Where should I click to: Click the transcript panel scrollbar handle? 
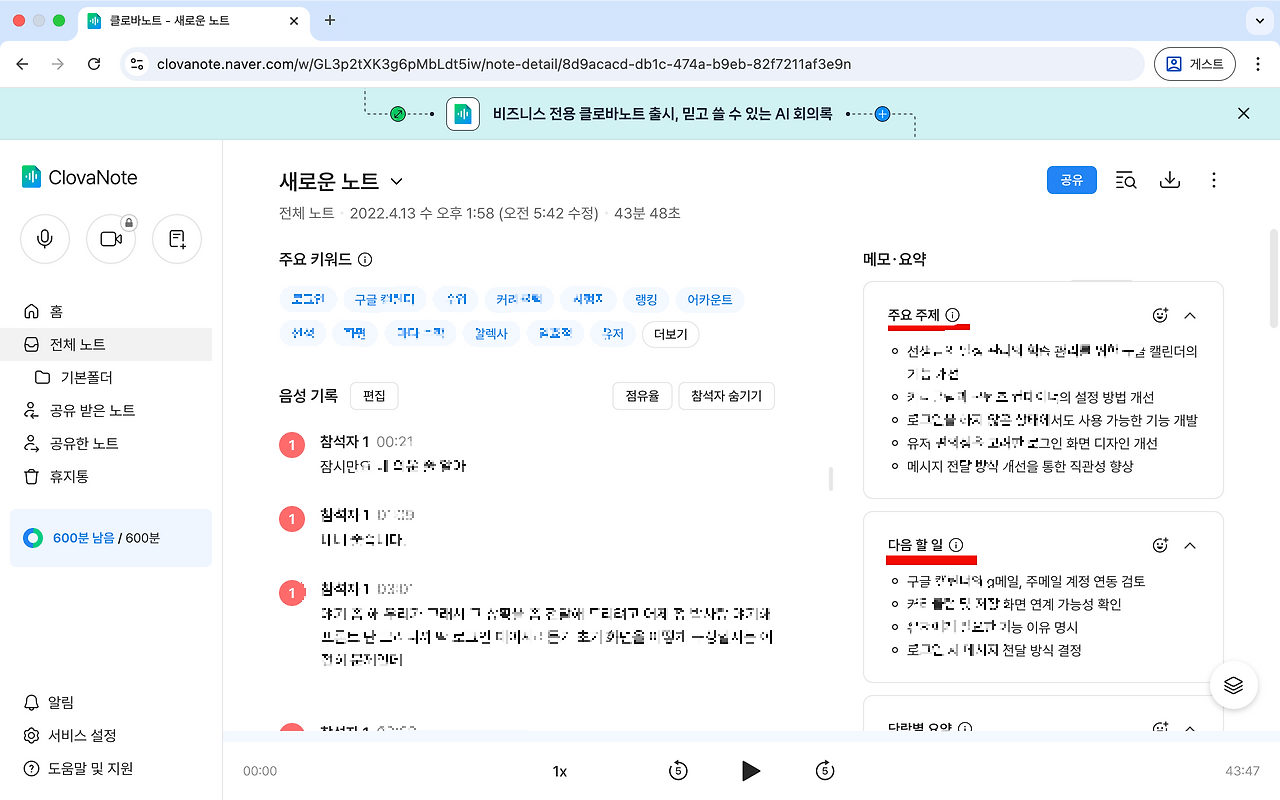831,479
